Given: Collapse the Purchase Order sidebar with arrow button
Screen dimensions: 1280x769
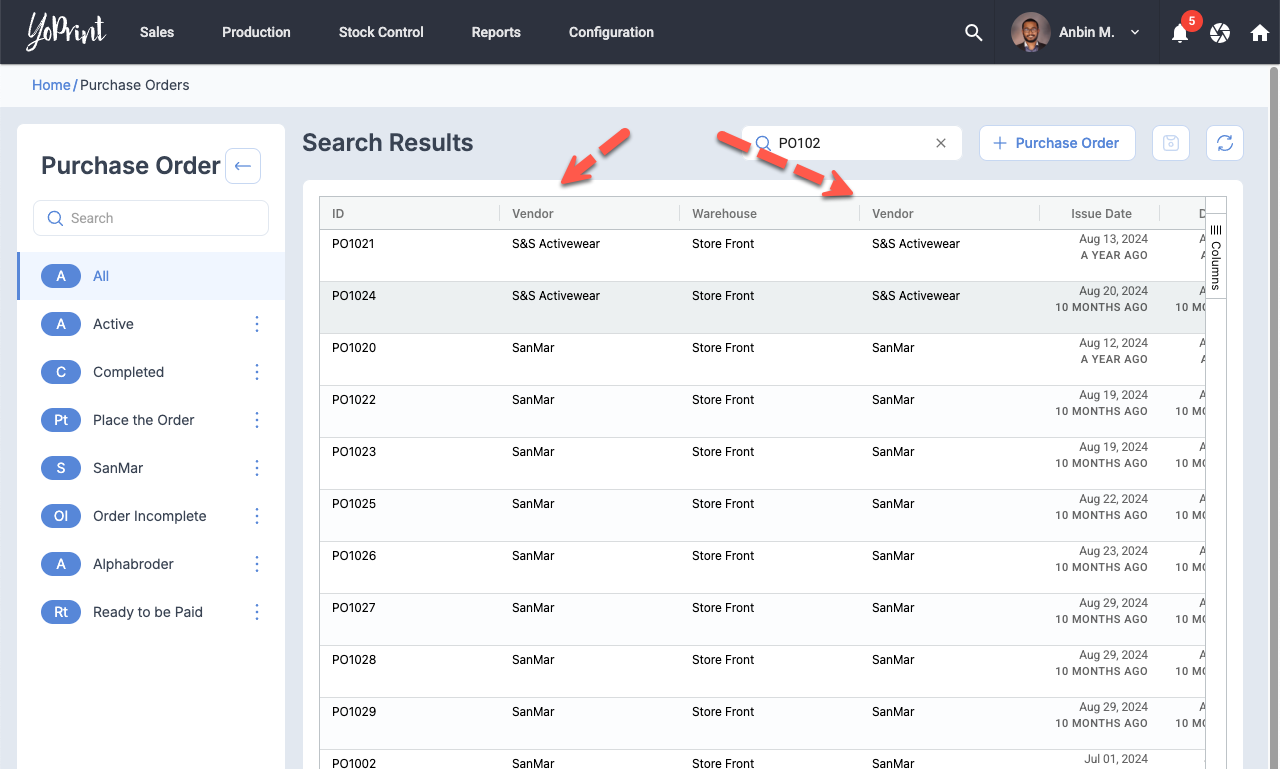Looking at the screenshot, I should tap(243, 166).
